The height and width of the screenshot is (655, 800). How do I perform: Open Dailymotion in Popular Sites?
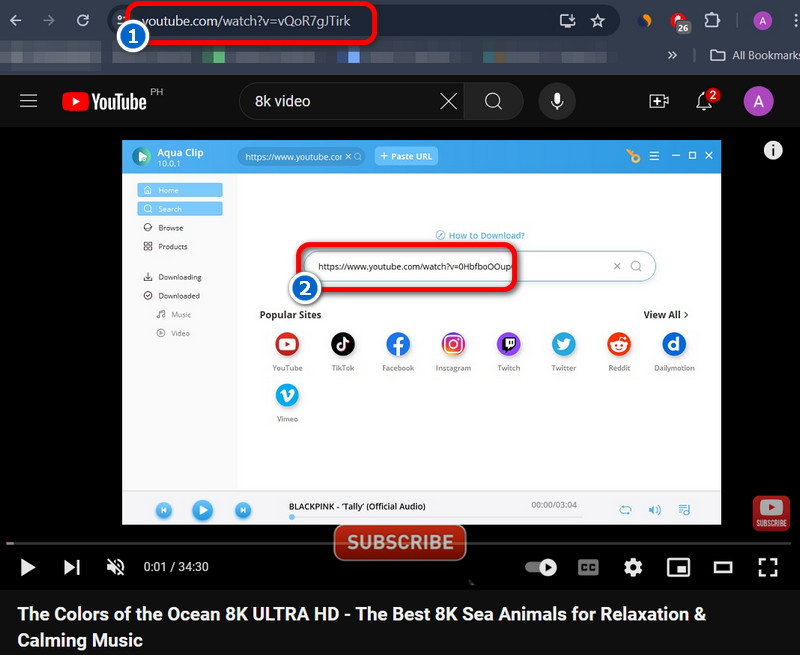(x=674, y=344)
